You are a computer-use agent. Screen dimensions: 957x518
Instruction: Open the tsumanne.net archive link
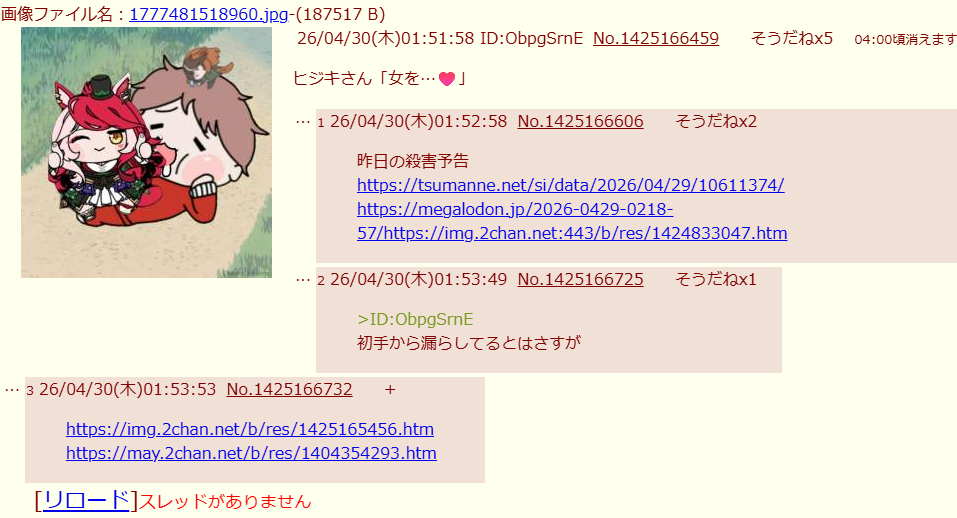(x=571, y=185)
